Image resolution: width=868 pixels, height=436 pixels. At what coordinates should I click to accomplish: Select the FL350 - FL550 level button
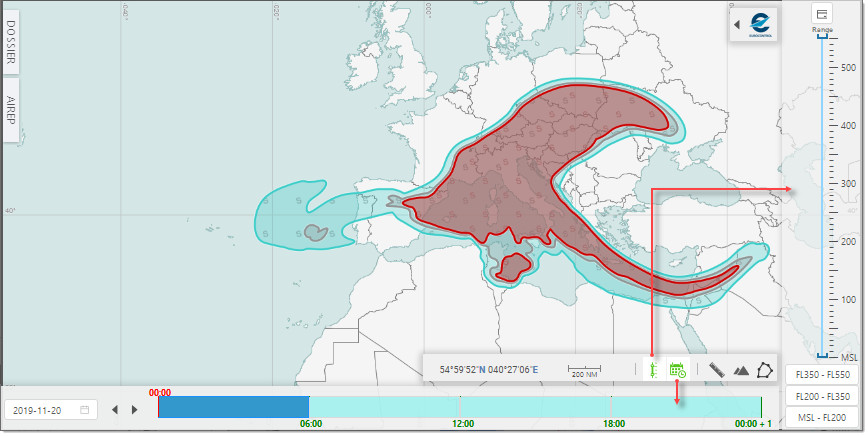[823, 375]
